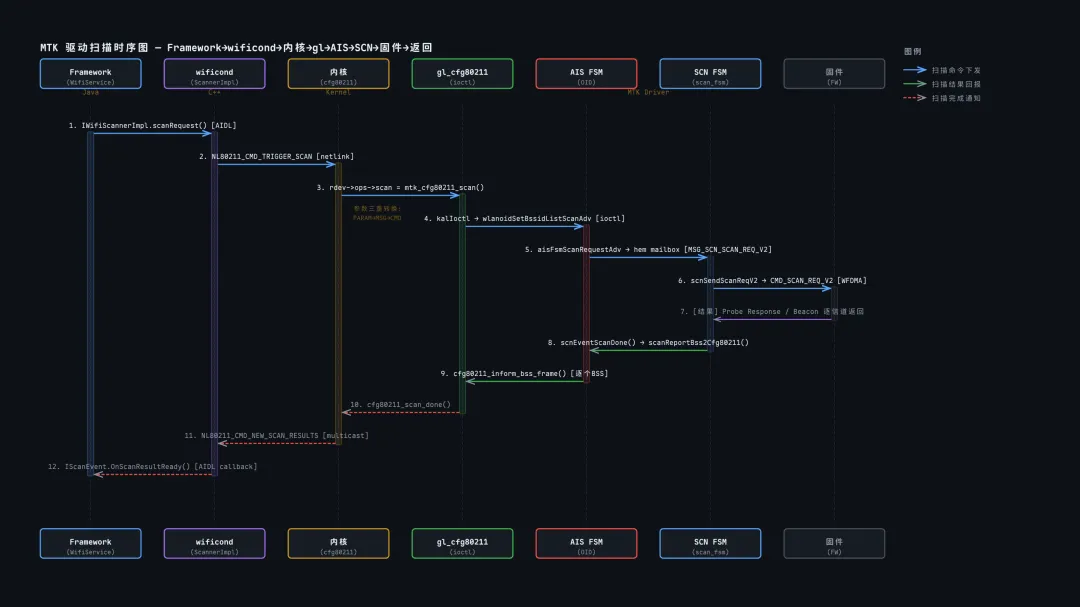Select message 10 cfg80211_scan_done() label
Viewport: 1080px width, 607px height.
click(400, 404)
